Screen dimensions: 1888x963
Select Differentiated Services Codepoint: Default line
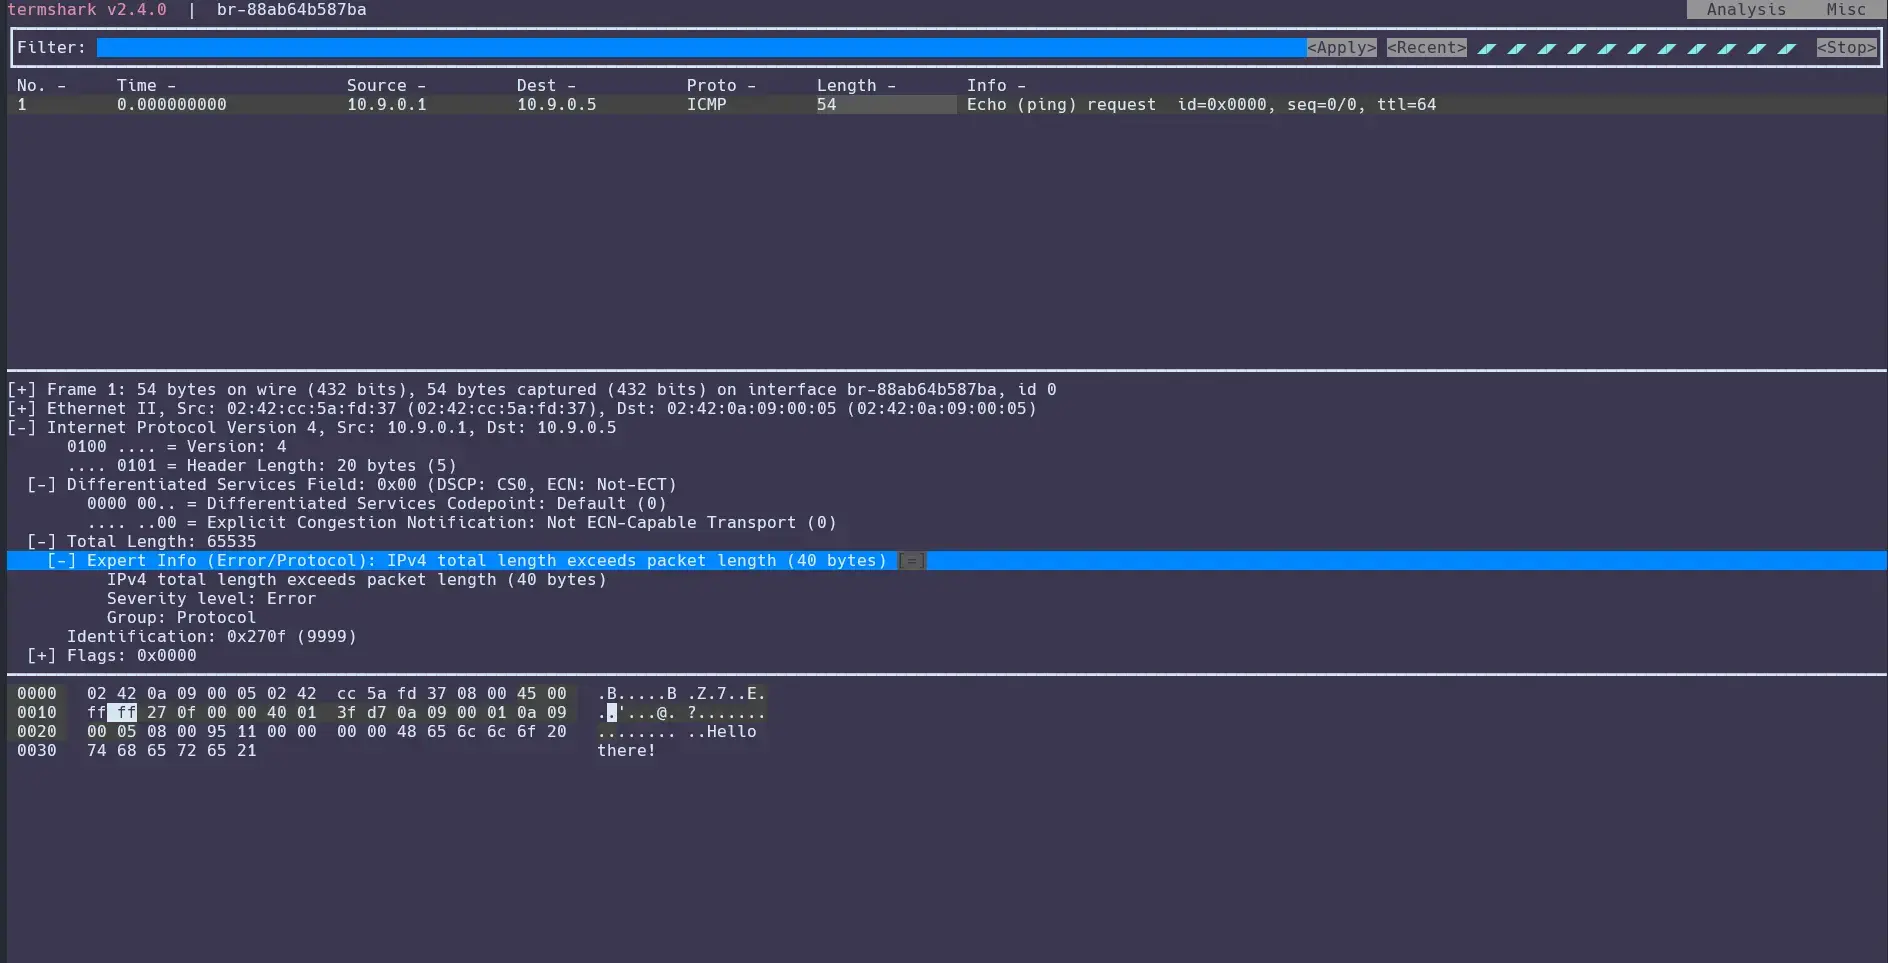(376, 504)
